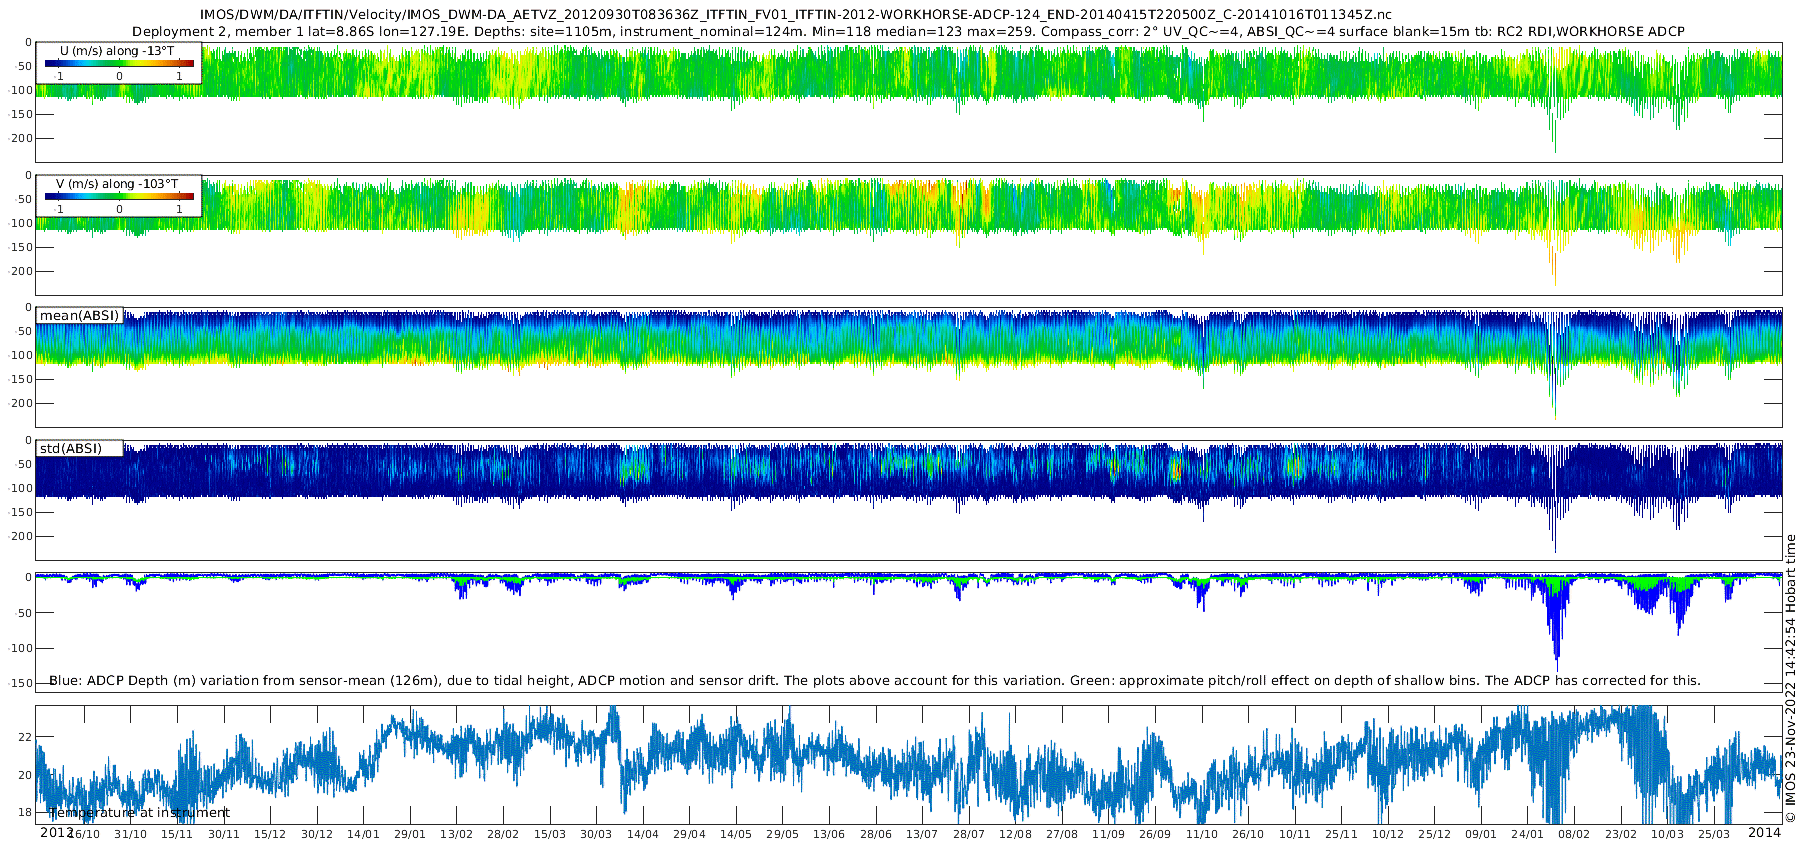Viewport: 1800px width, 850px height.
Task: Click the 28/02 date tick label
Action: tap(503, 835)
